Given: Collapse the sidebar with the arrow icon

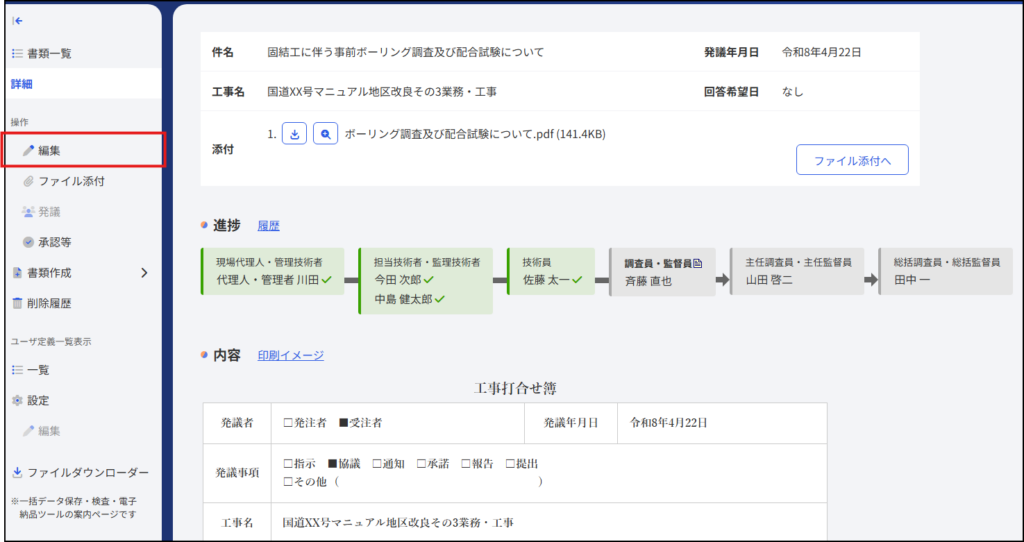Looking at the screenshot, I should (x=18, y=21).
